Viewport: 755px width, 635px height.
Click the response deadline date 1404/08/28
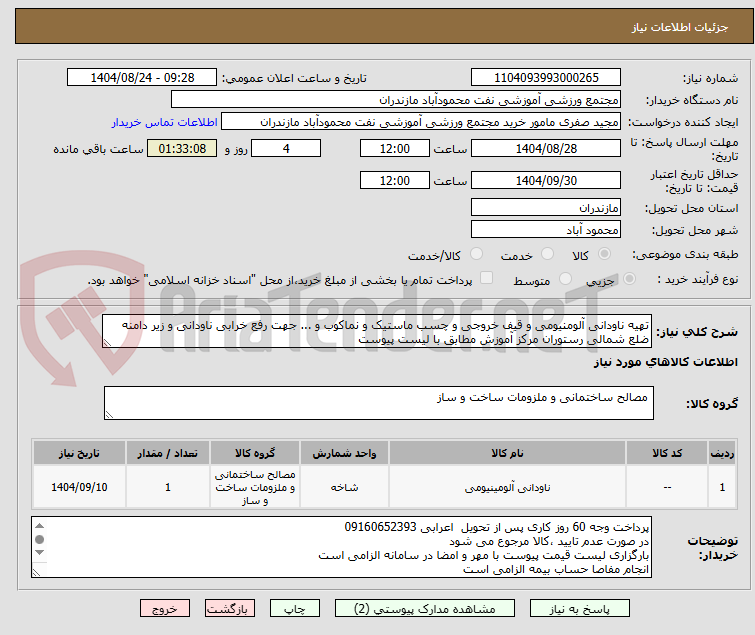[546, 148]
